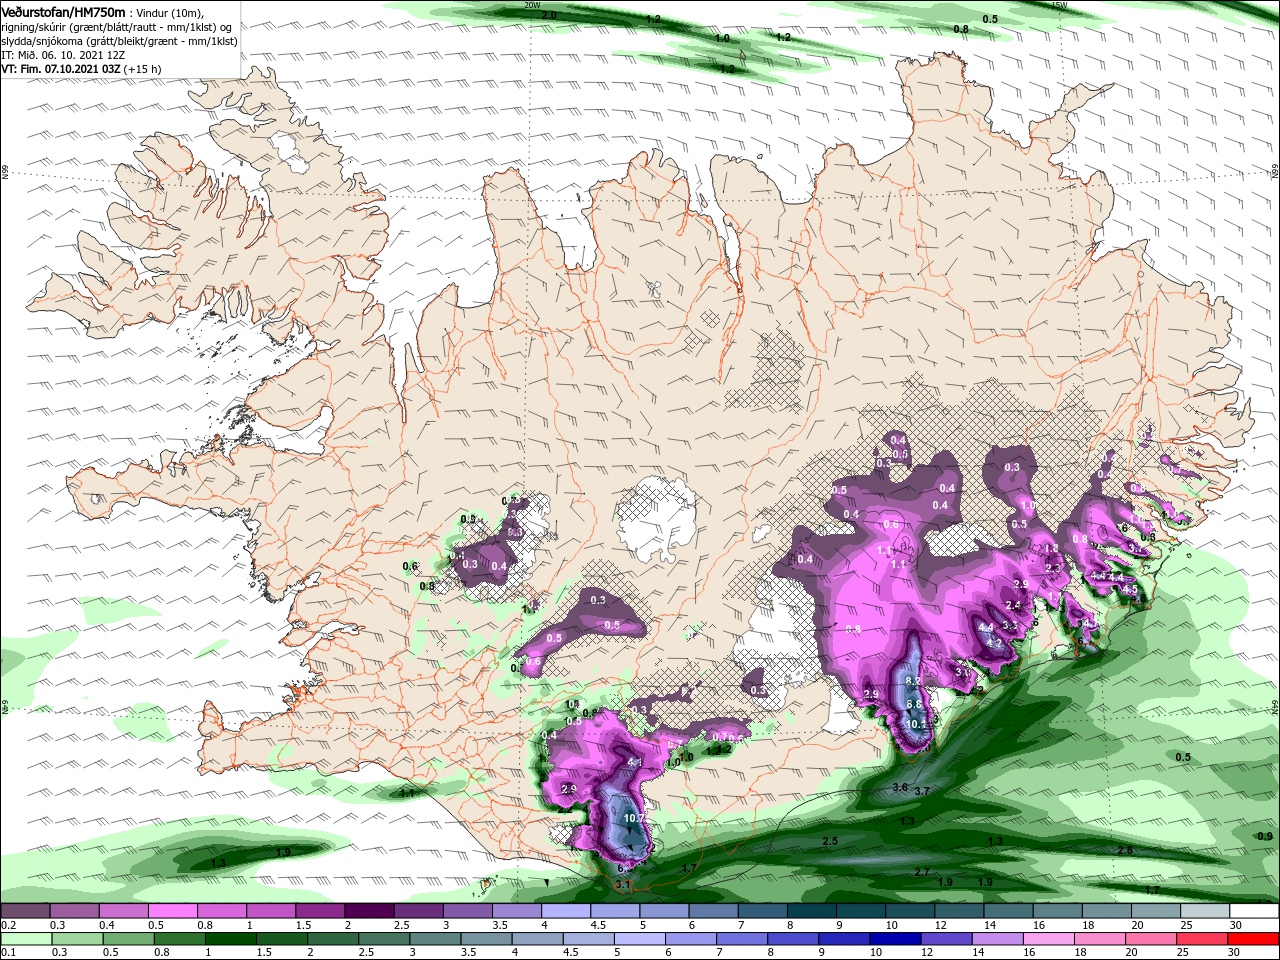1280x960 pixels.
Task: Select the lightest green 0.1 swatch in the lower legend row
Action: coord(24,939)
